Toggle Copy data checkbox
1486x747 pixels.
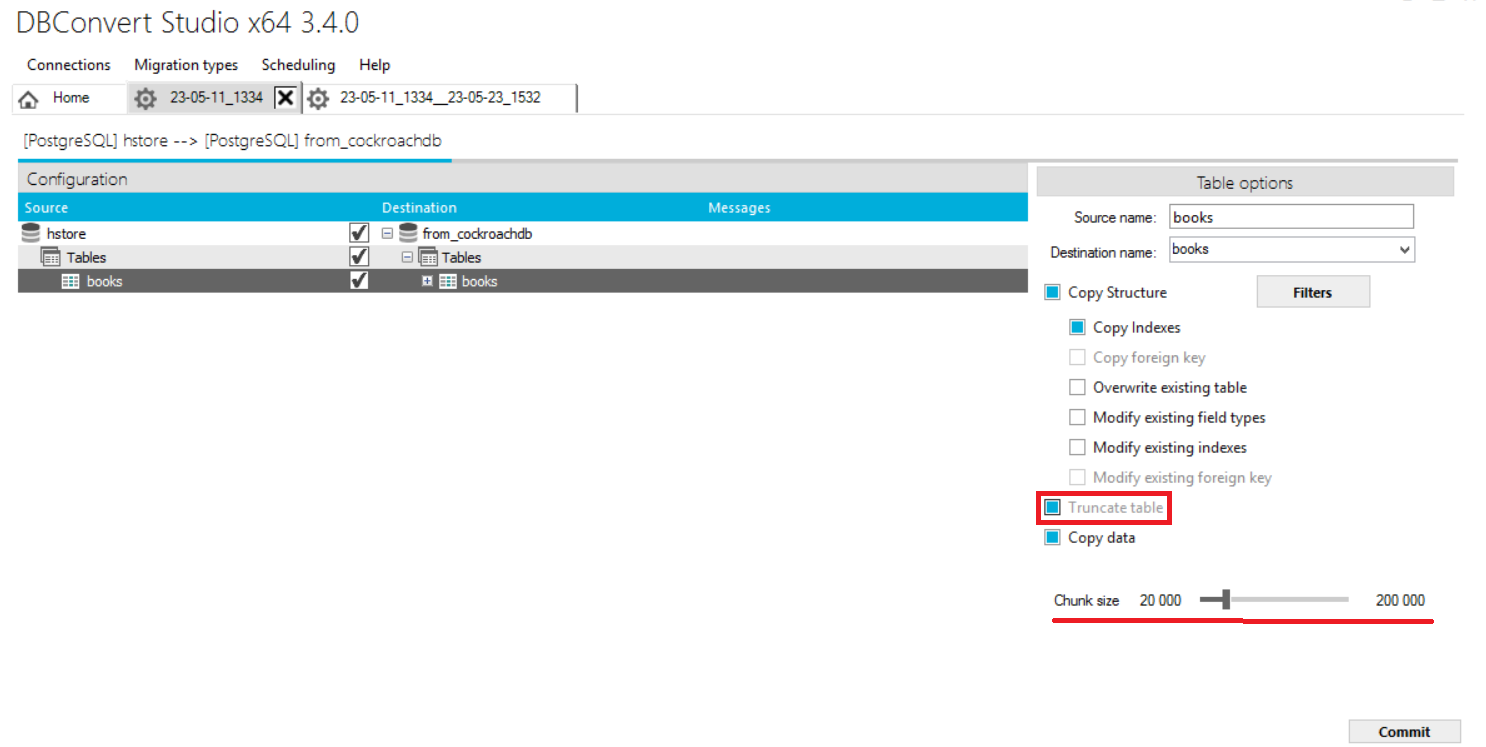pyautogui.click(x=1052, y=537)
